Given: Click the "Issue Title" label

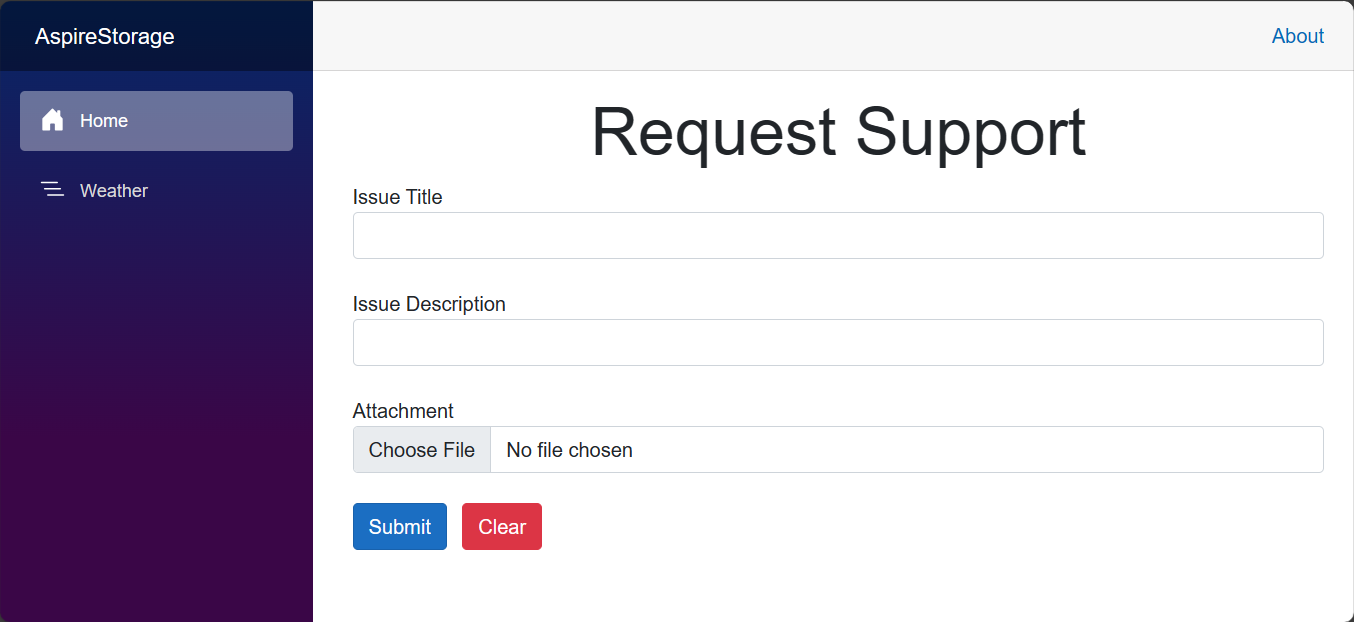Looking at the screenshot, I should [x=397, y=197].
